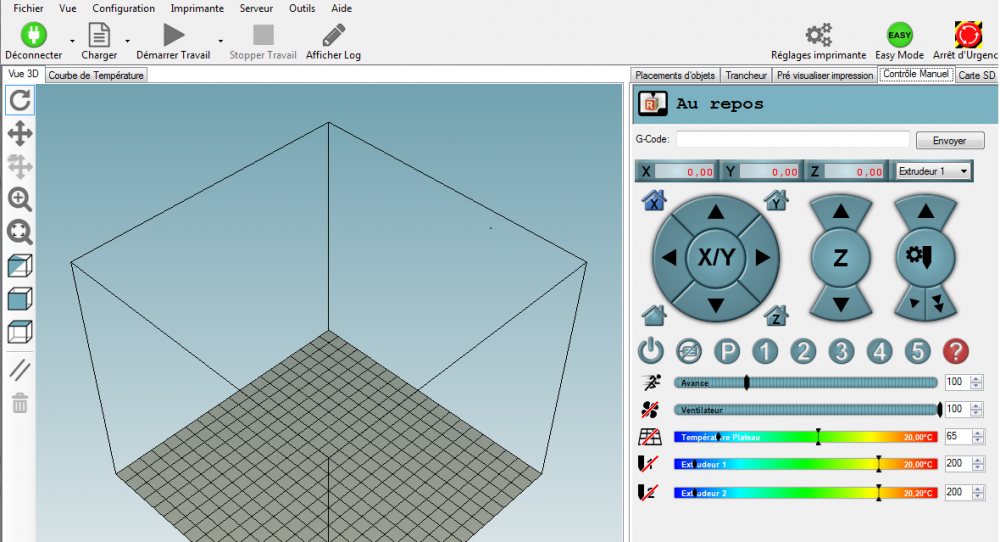Toggle the Ventilateur fan icon

[650, 409]
